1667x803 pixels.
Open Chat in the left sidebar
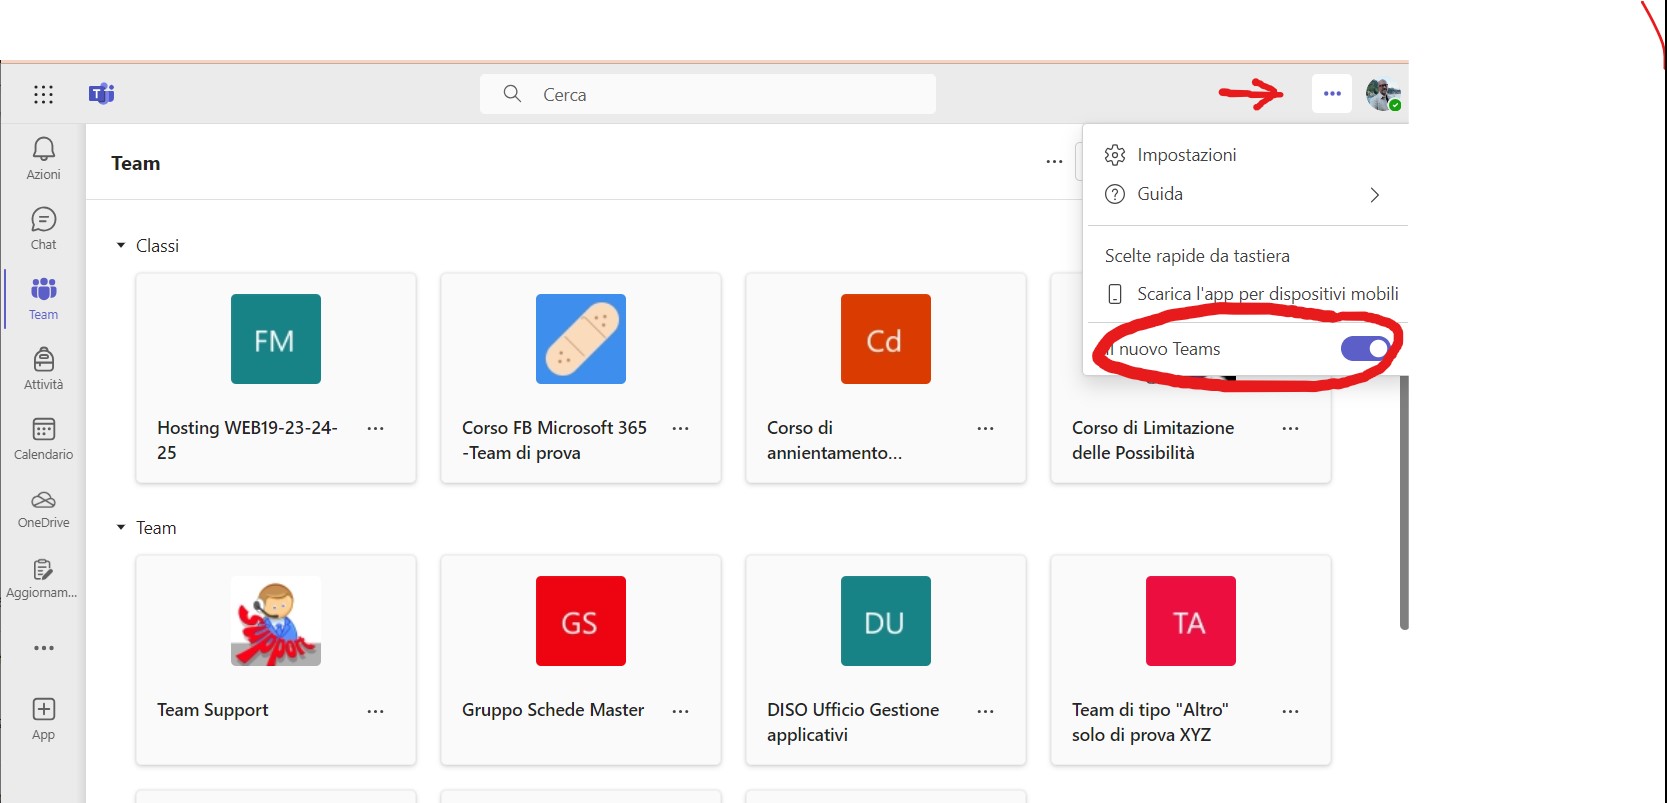point(43,228)
